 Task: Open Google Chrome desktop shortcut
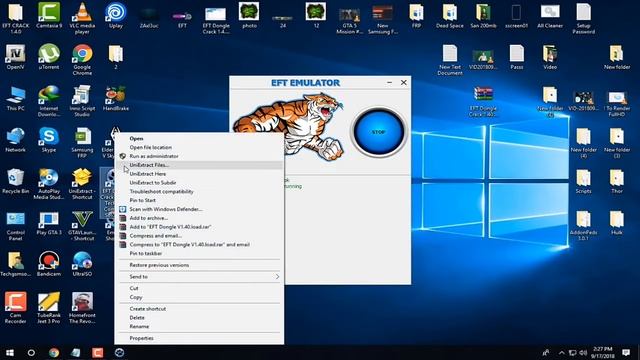click(82, 60)
